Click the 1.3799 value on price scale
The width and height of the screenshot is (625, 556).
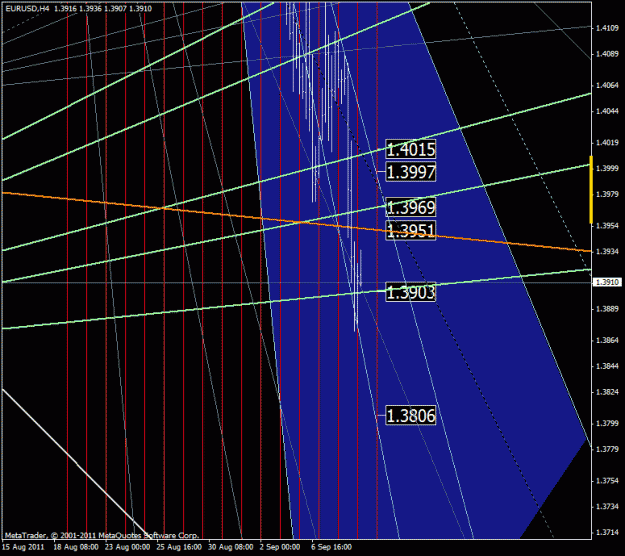pyautogui.click(x=607, y=423)
